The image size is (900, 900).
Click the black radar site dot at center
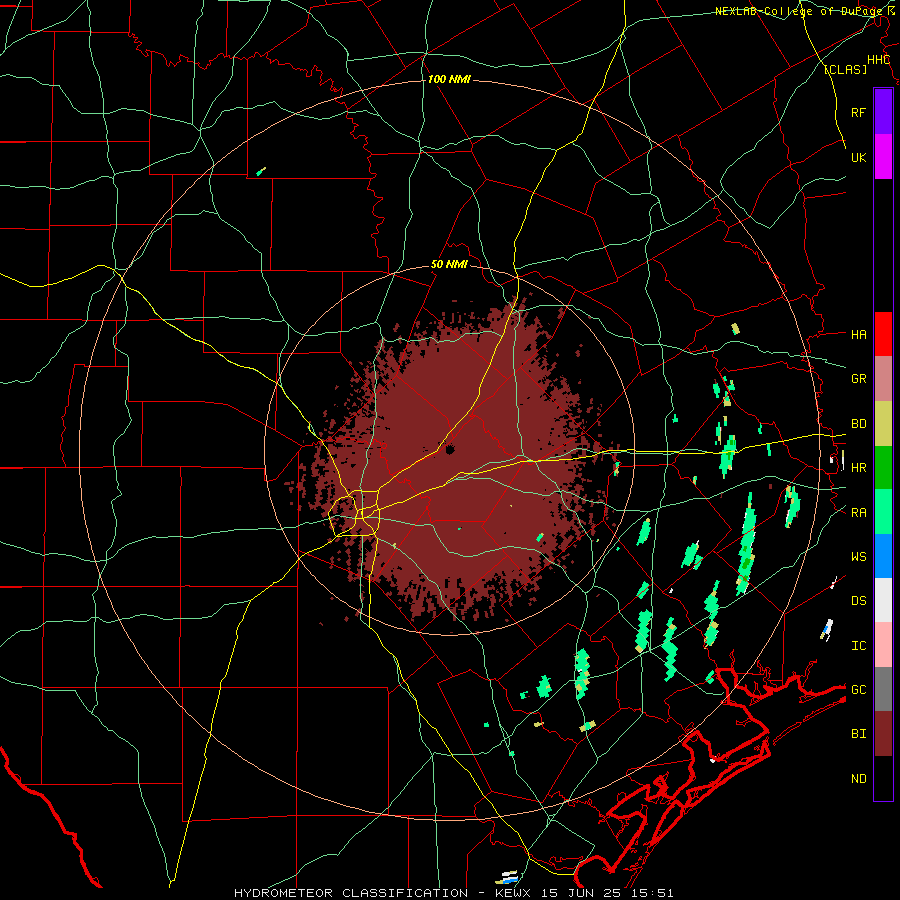coord(450,449)
